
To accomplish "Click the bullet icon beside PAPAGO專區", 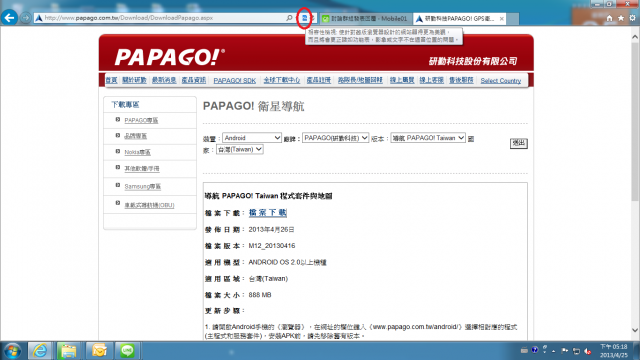I will [x=118, y=120].
